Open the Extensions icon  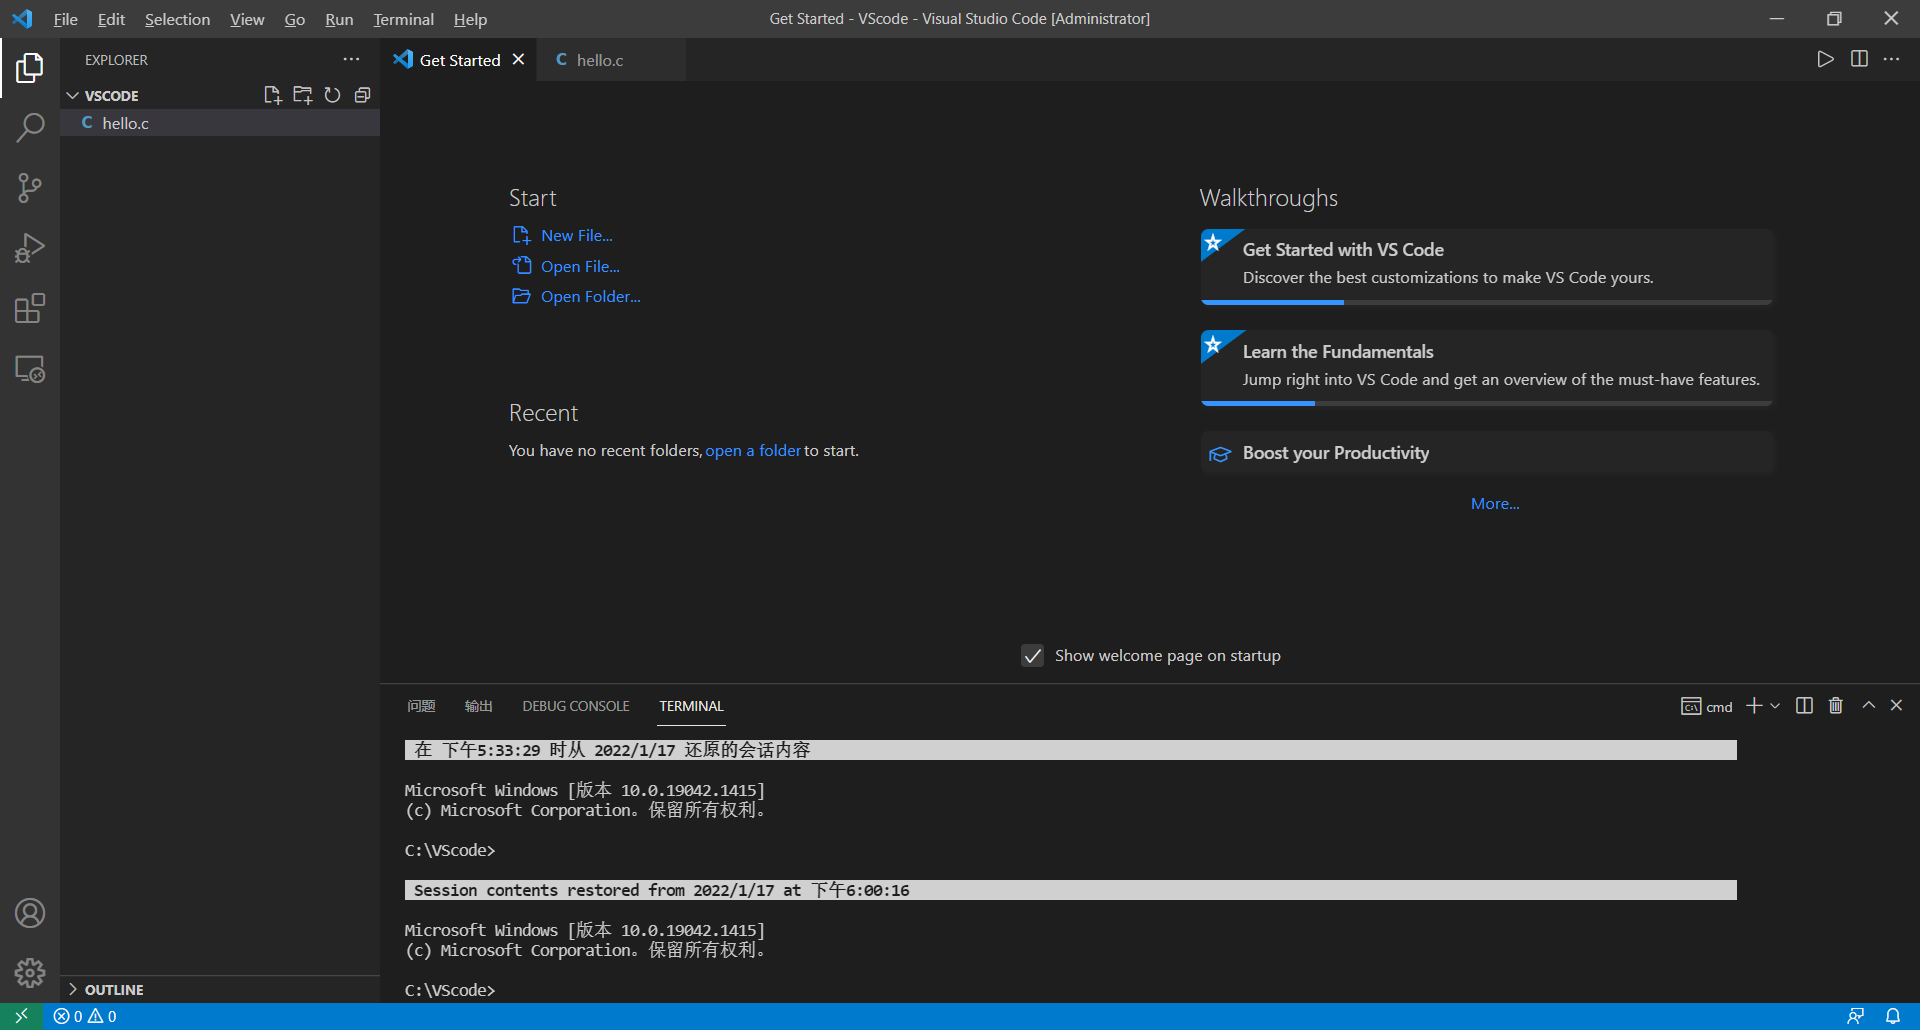30,308
